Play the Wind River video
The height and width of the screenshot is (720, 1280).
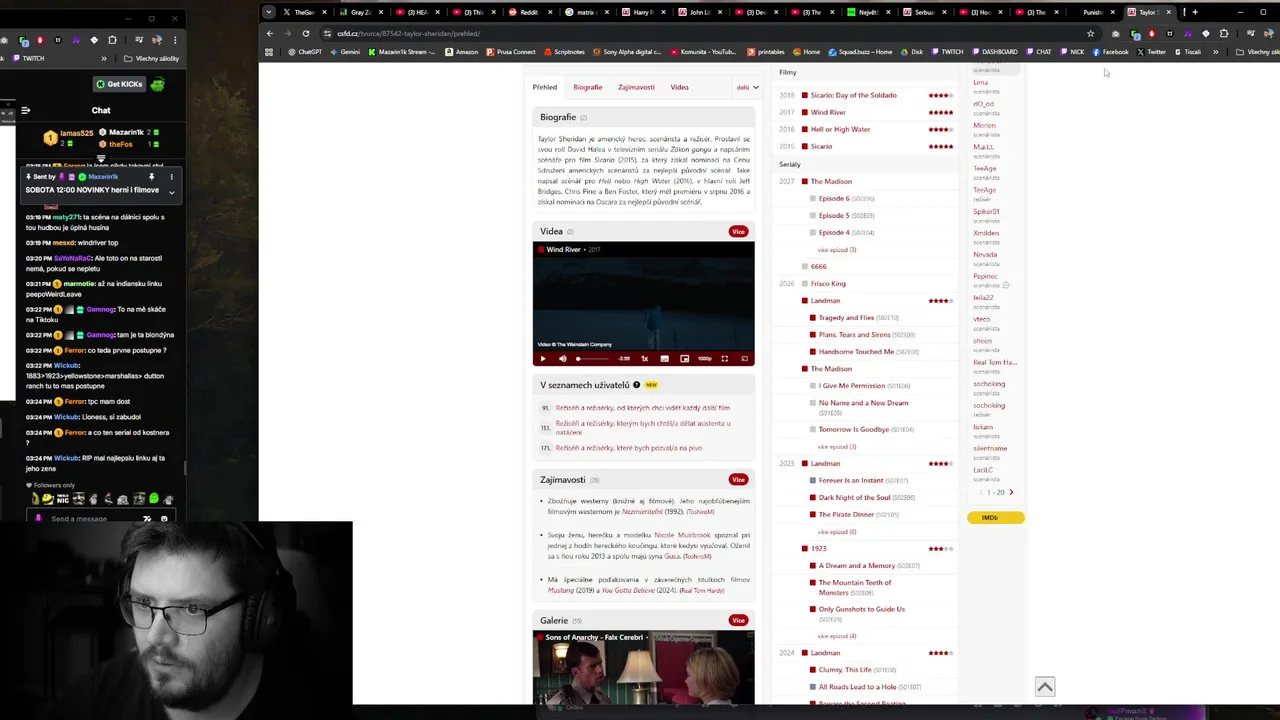coord(543,358)
